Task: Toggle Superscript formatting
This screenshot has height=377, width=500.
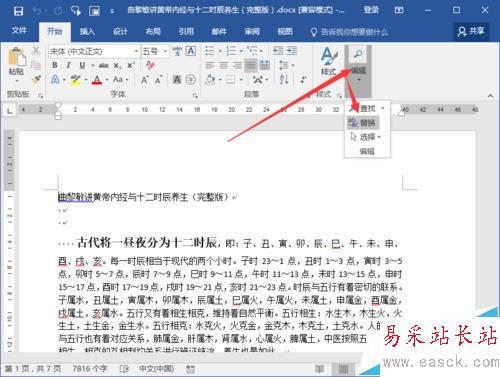Action: pos(131,65)
